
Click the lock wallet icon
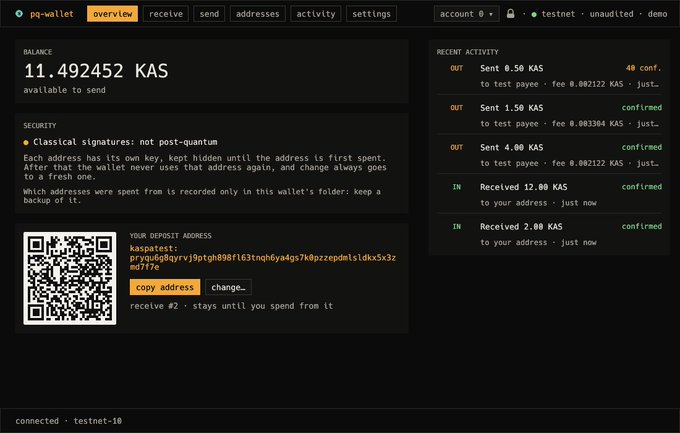[x=511, y=14]
